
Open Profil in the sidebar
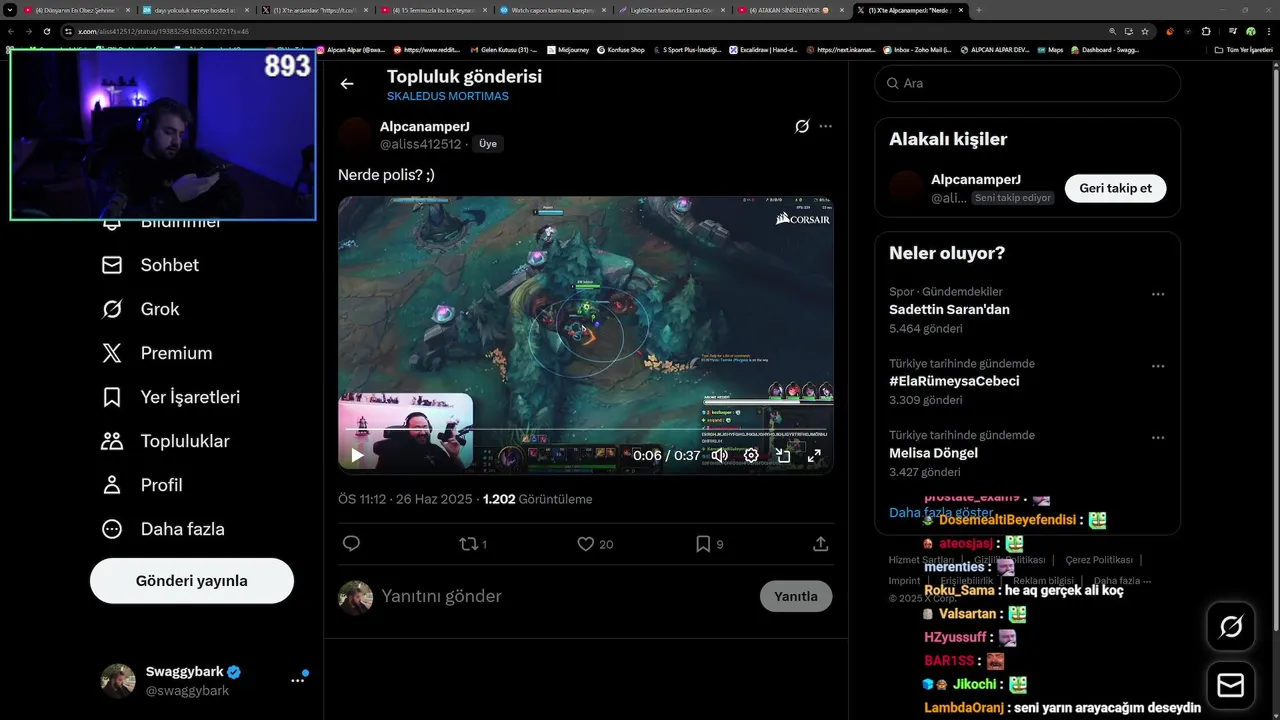pos(142,485)
